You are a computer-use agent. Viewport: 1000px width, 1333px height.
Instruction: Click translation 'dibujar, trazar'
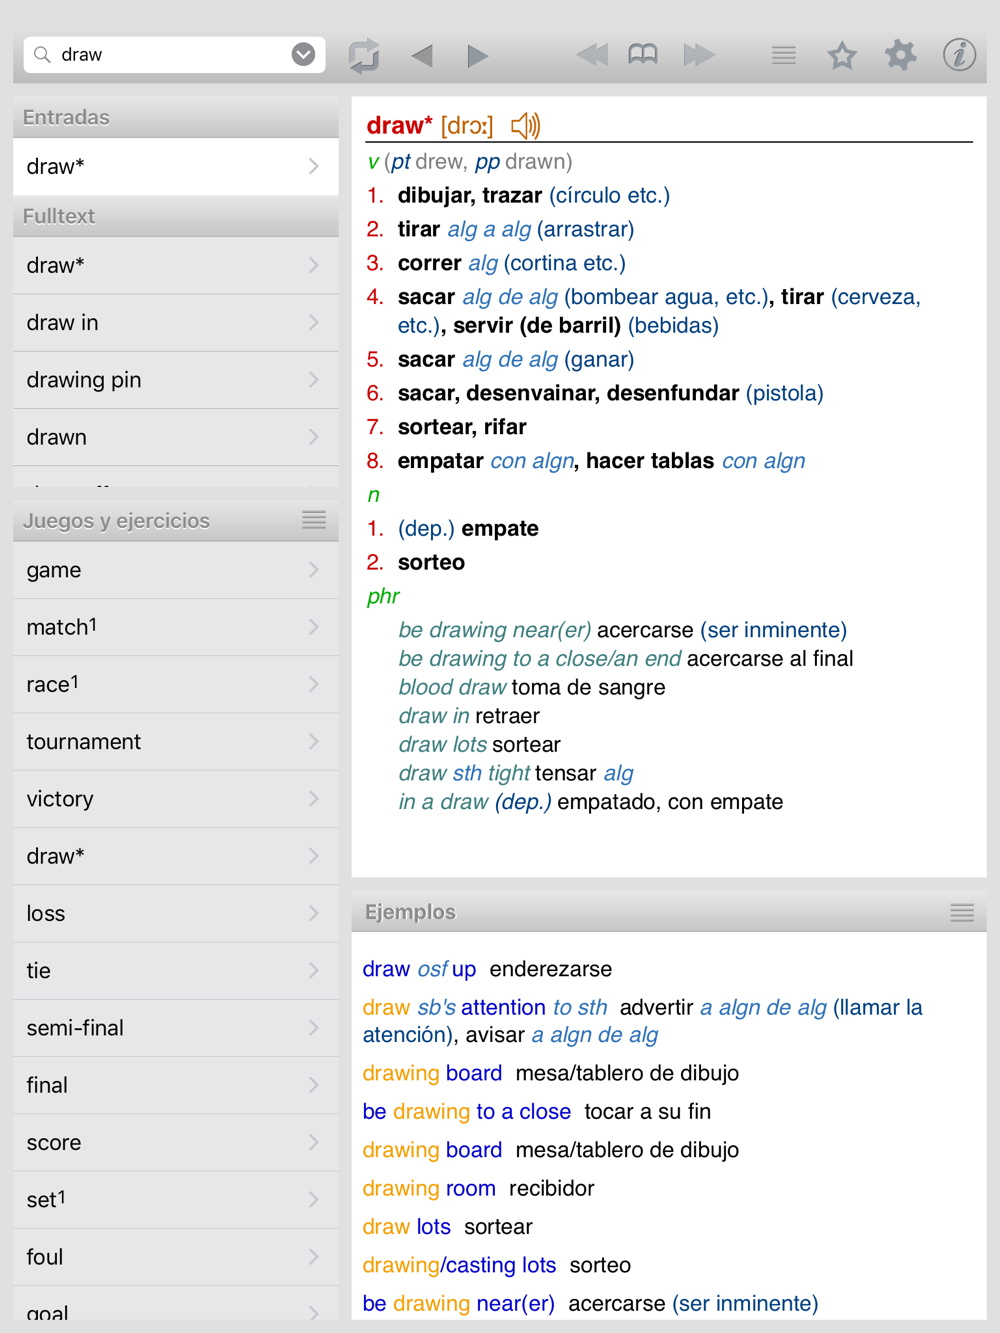[470, 195]
